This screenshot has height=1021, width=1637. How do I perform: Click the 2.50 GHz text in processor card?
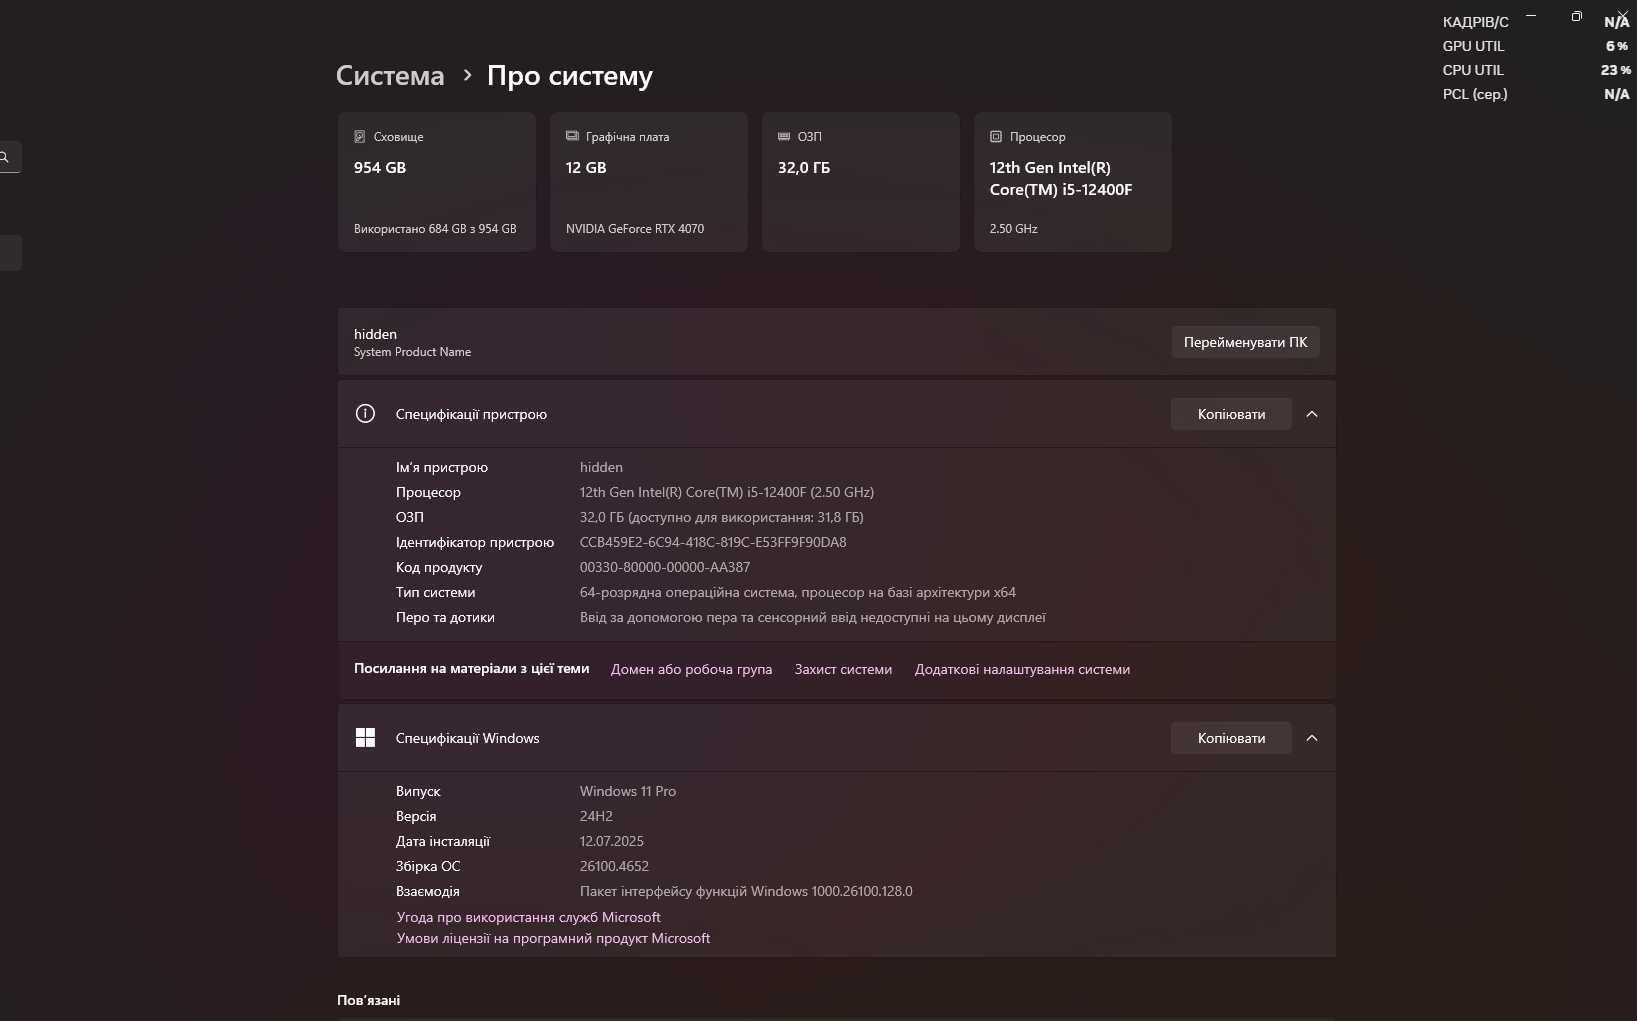point(1014,229)
